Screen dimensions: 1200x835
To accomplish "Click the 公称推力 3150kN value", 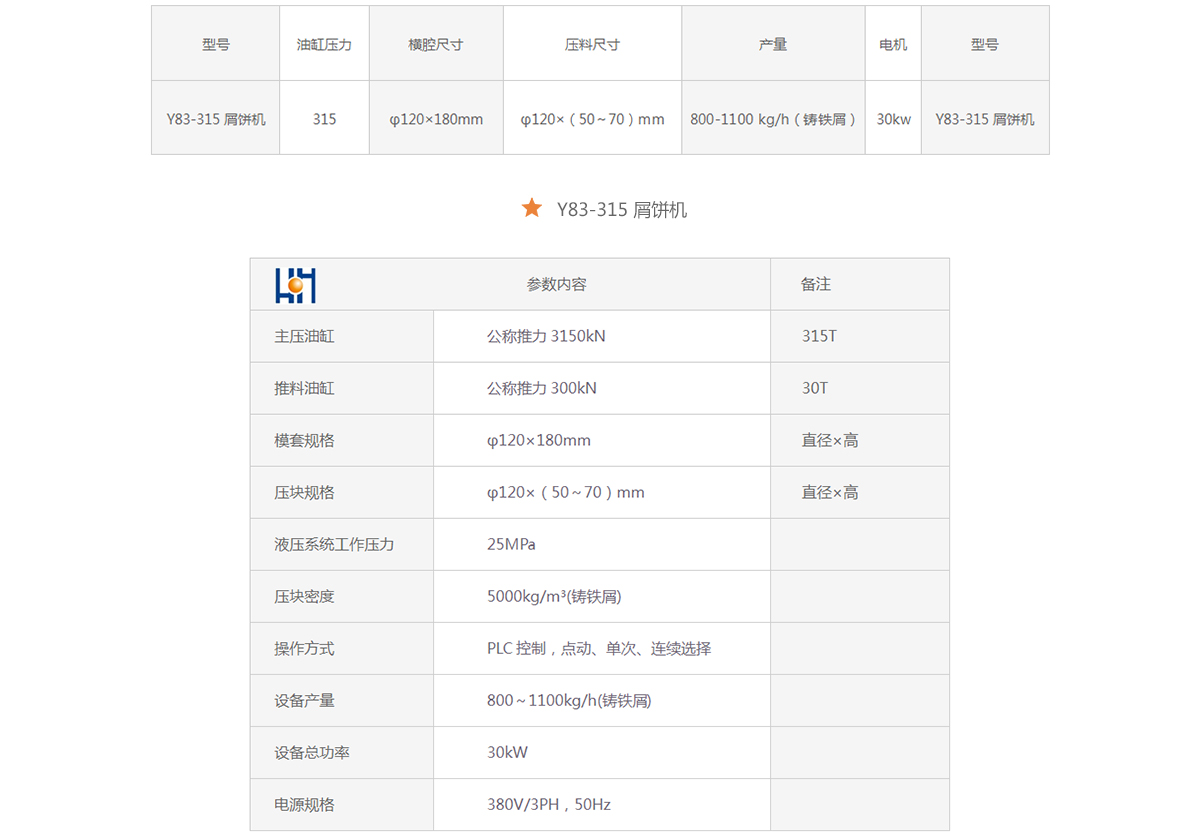I will (x=546, y=337).
